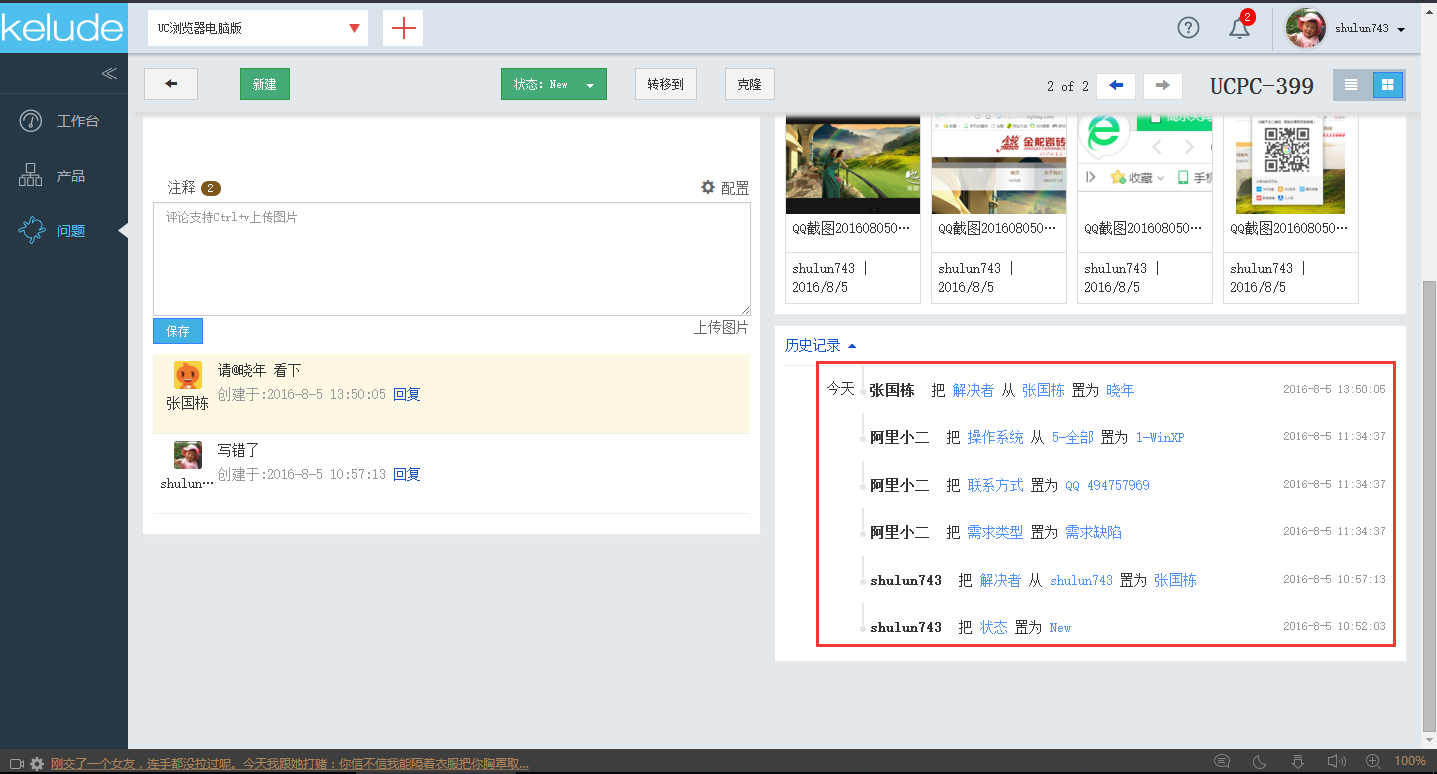
Task: Click the UCPC-399 issue ID
Action: [x=1262, y=86]
